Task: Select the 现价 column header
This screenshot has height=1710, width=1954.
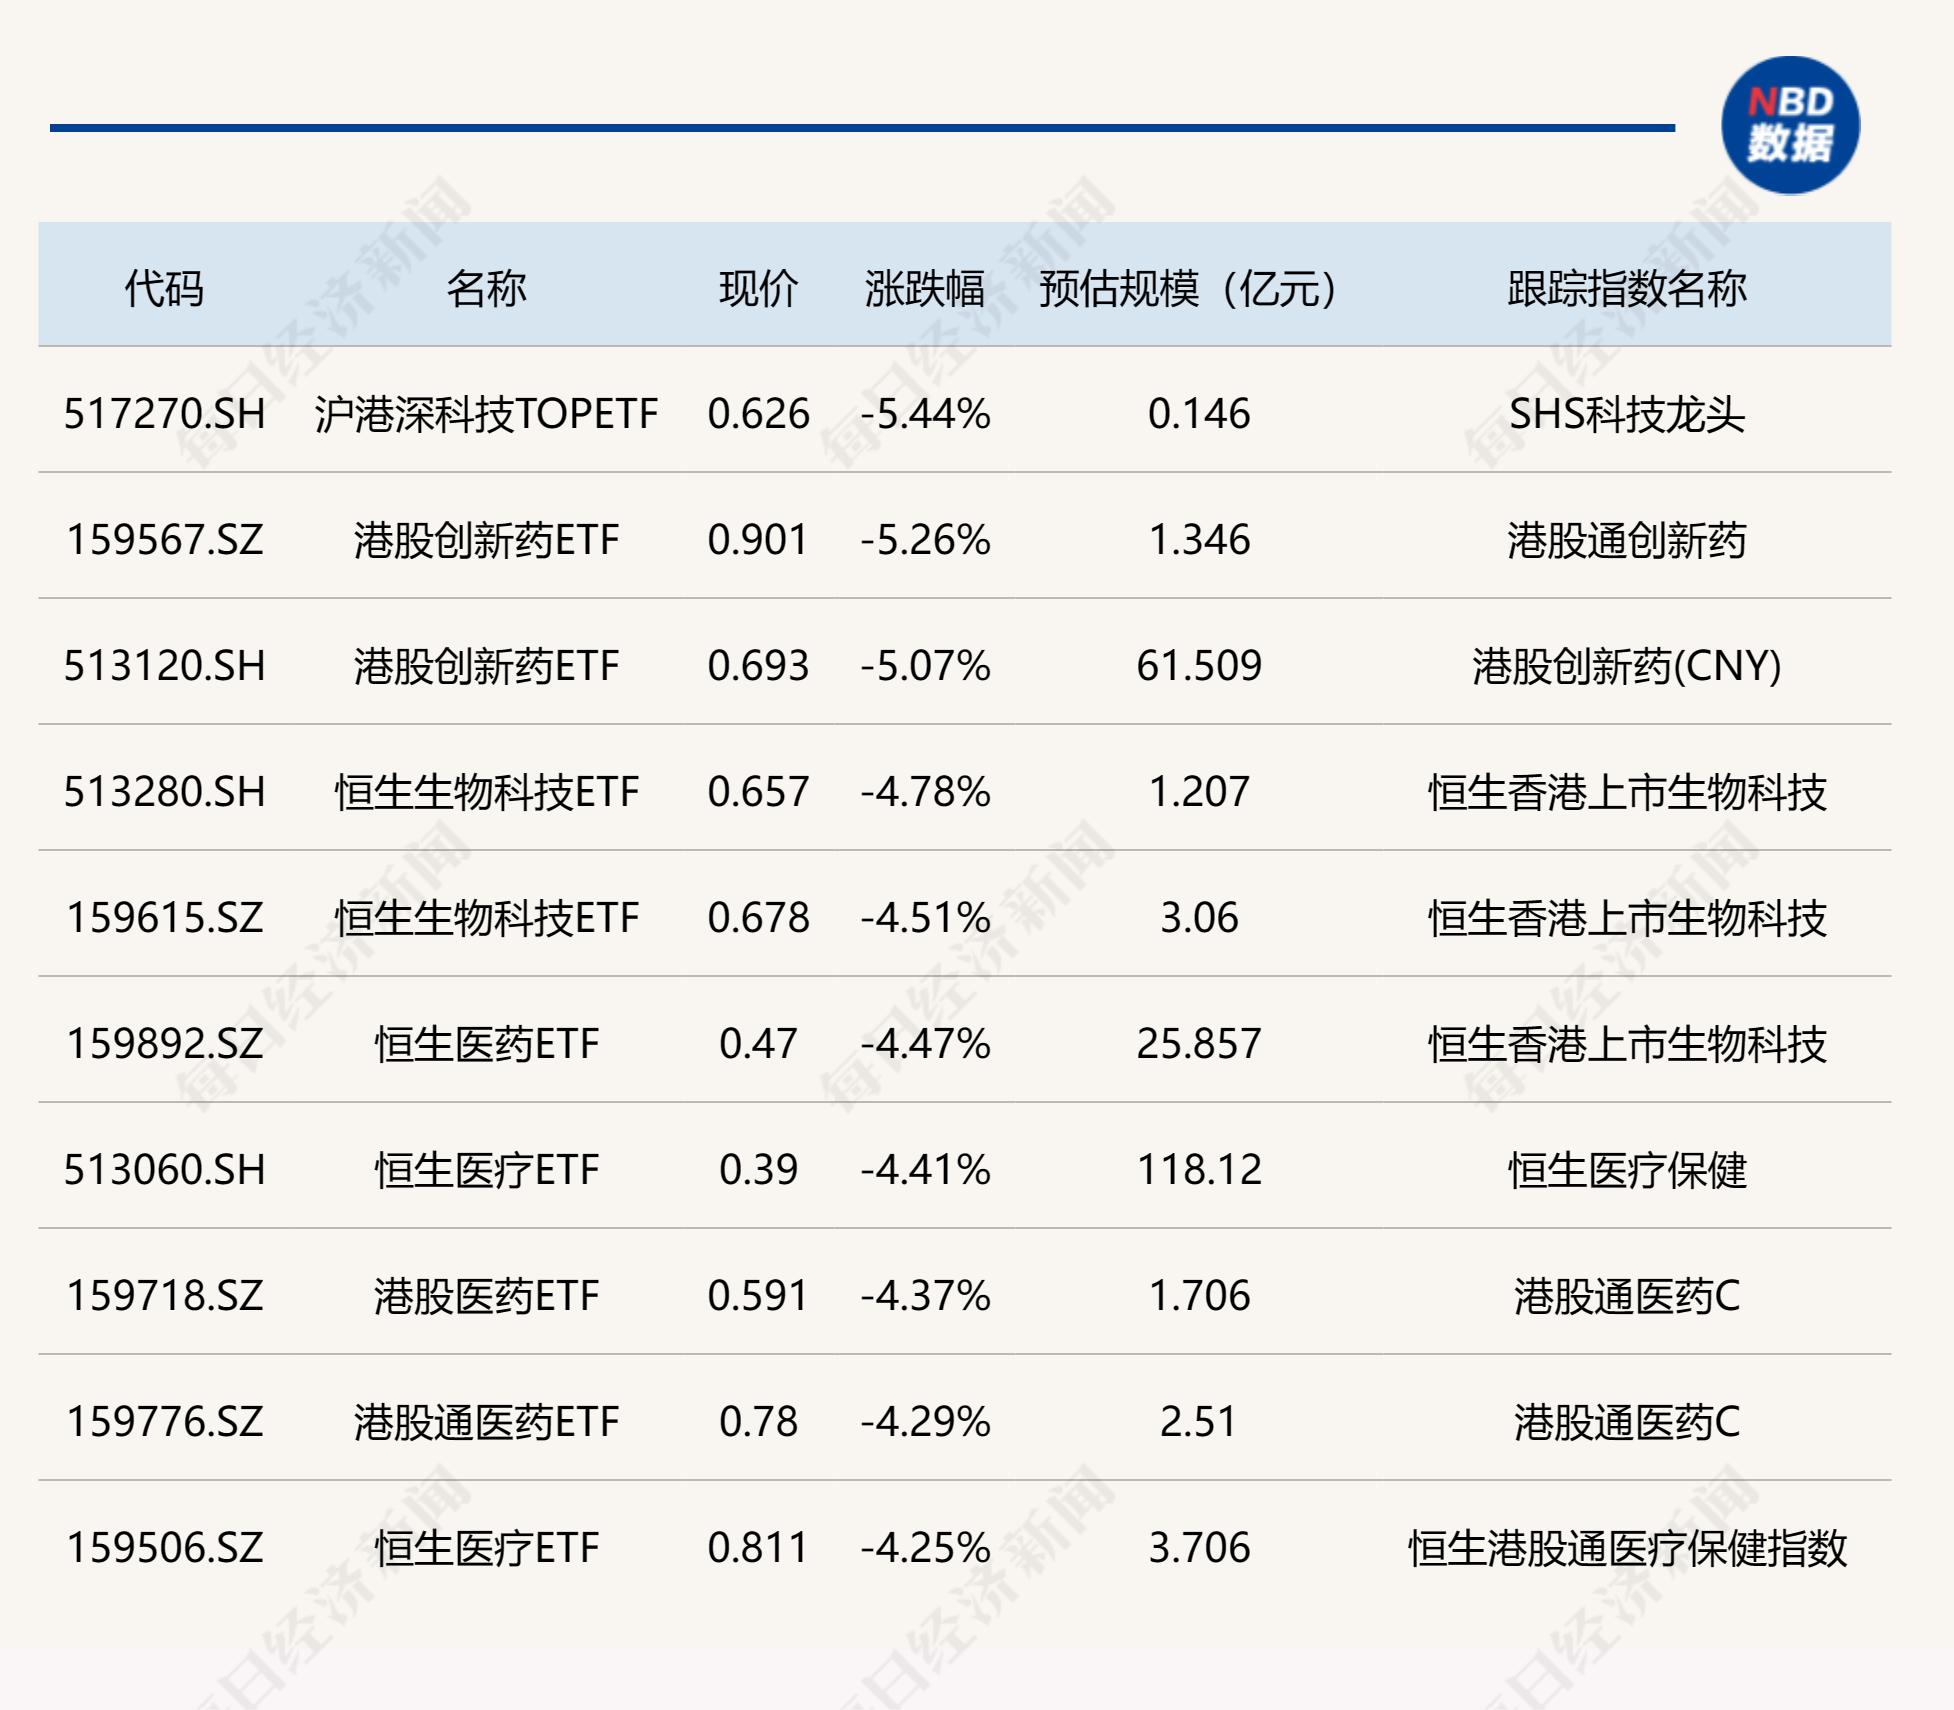Action: tap(758, 289)
